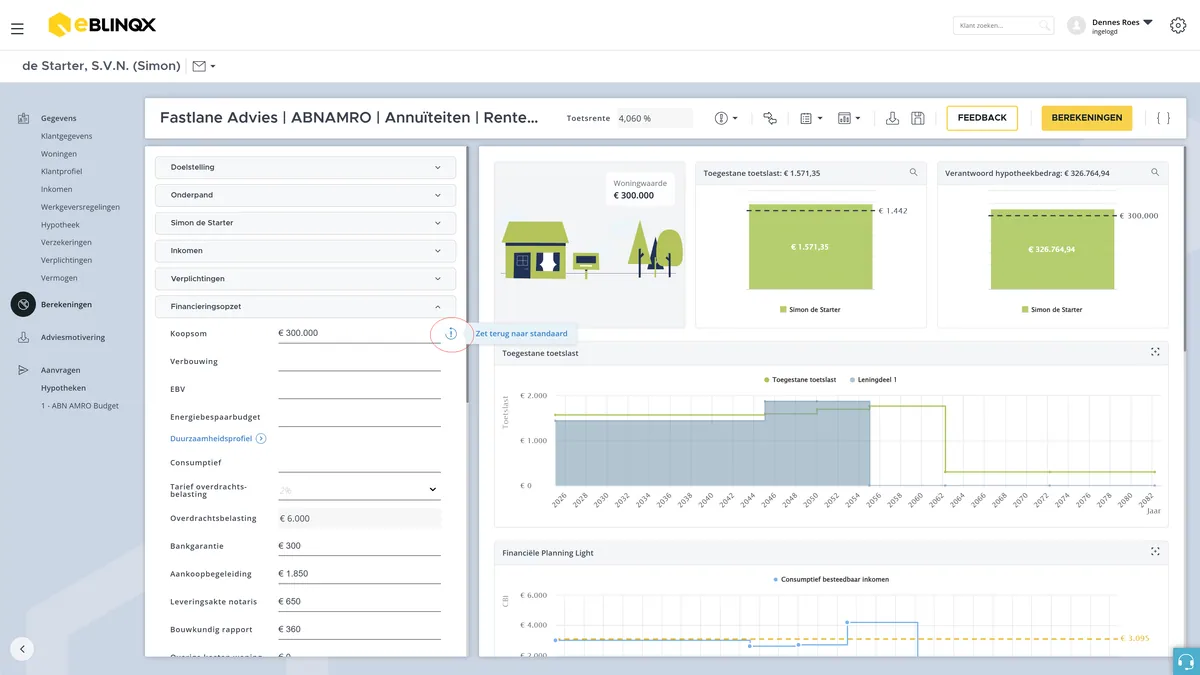The image size is (1200, 675).
Task: Click the user avatar icon
Action: pyautogui.click(x=1076, y=26)
